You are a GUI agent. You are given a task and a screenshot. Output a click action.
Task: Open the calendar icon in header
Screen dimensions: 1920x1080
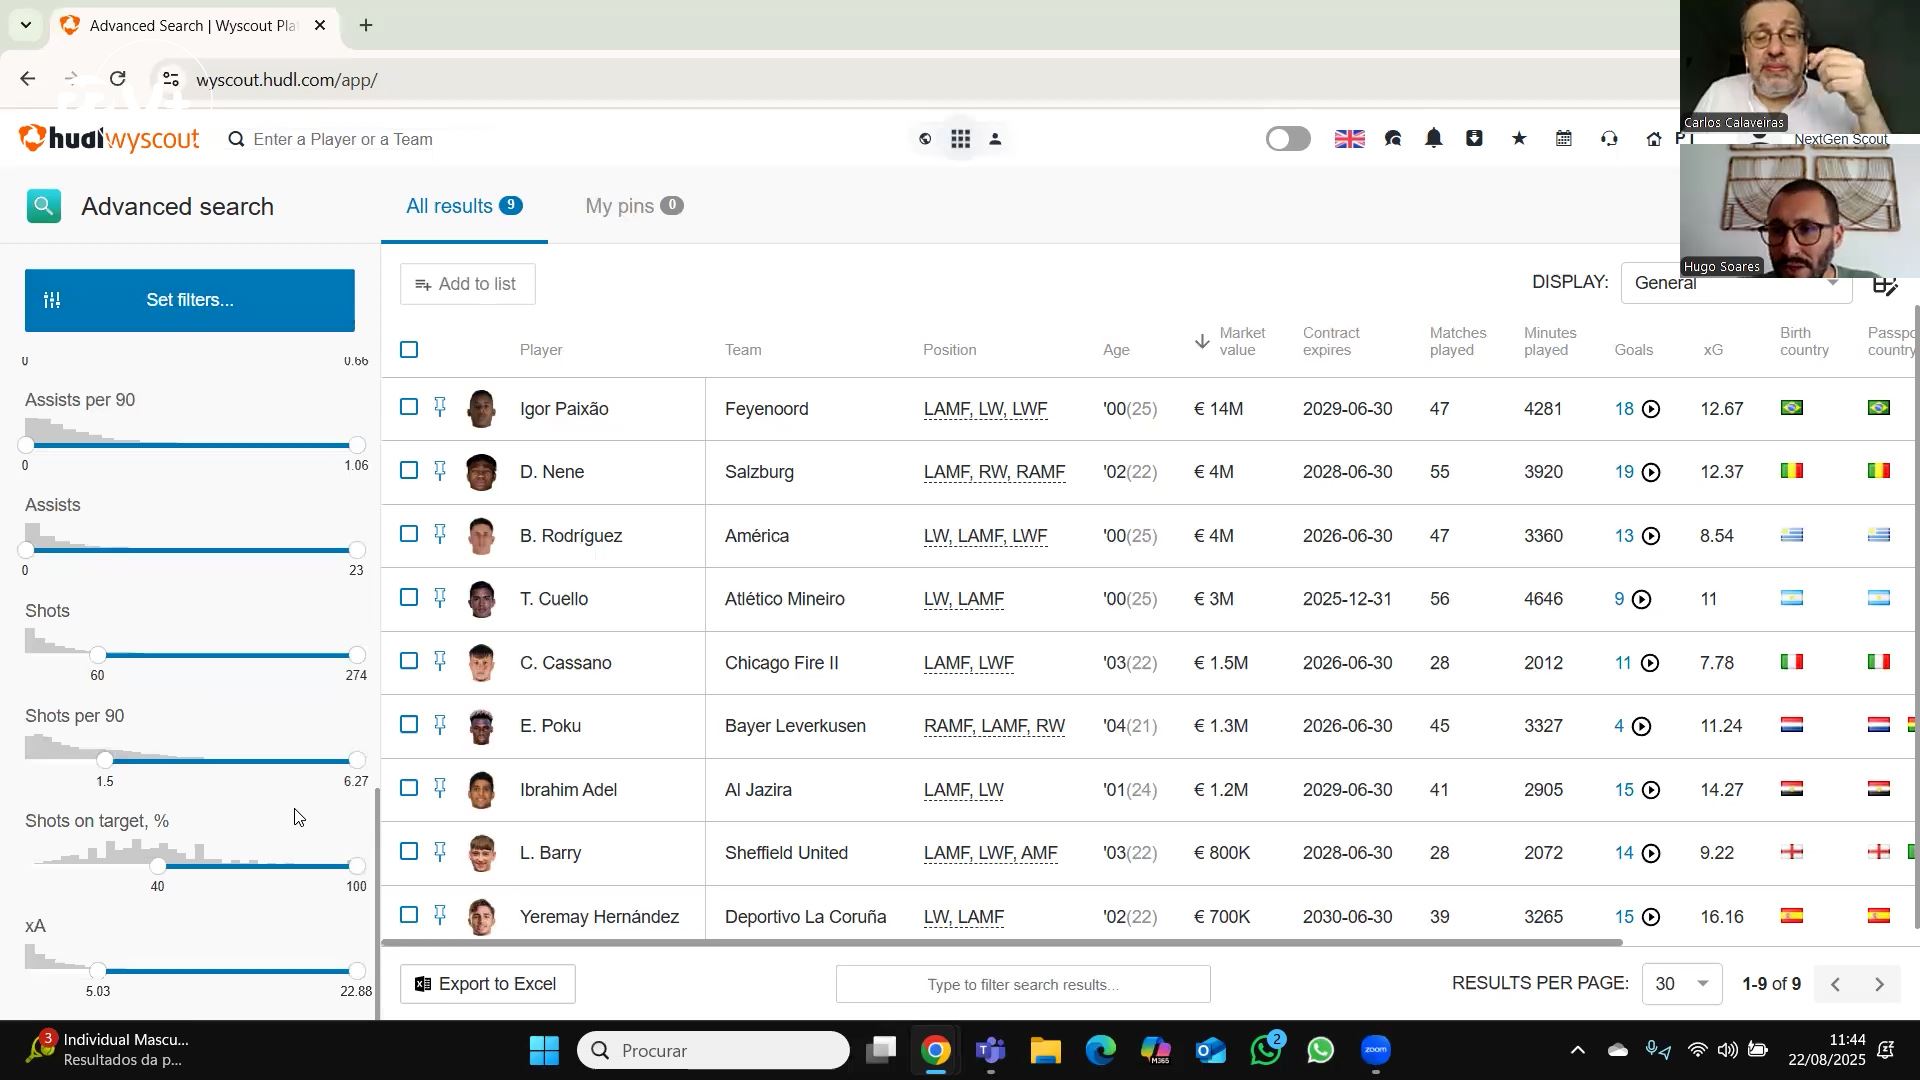tap(1564, 139)
